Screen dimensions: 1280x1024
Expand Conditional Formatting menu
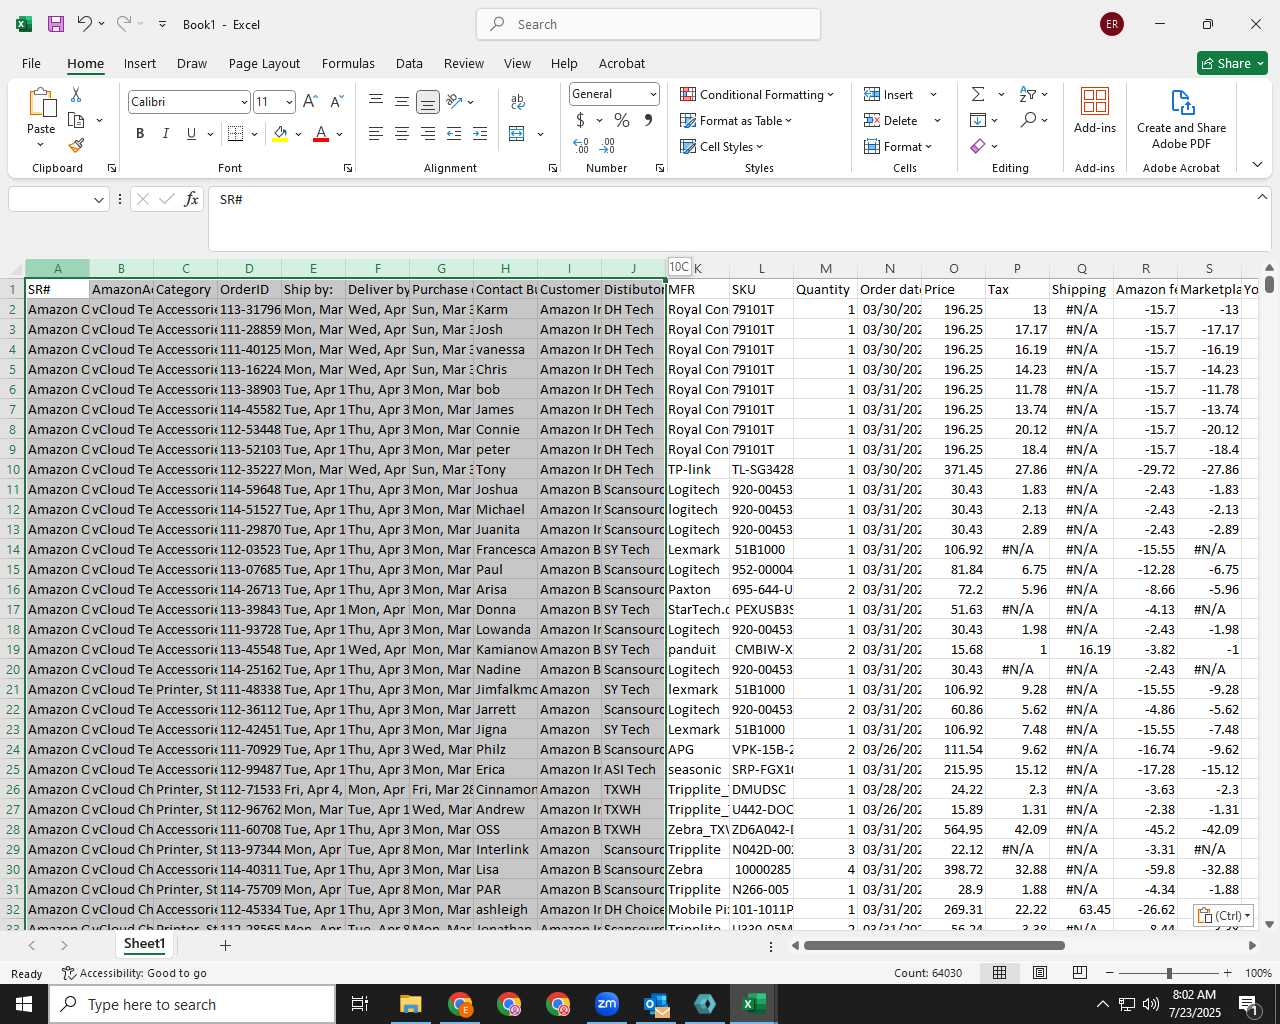tap(757, 94)
